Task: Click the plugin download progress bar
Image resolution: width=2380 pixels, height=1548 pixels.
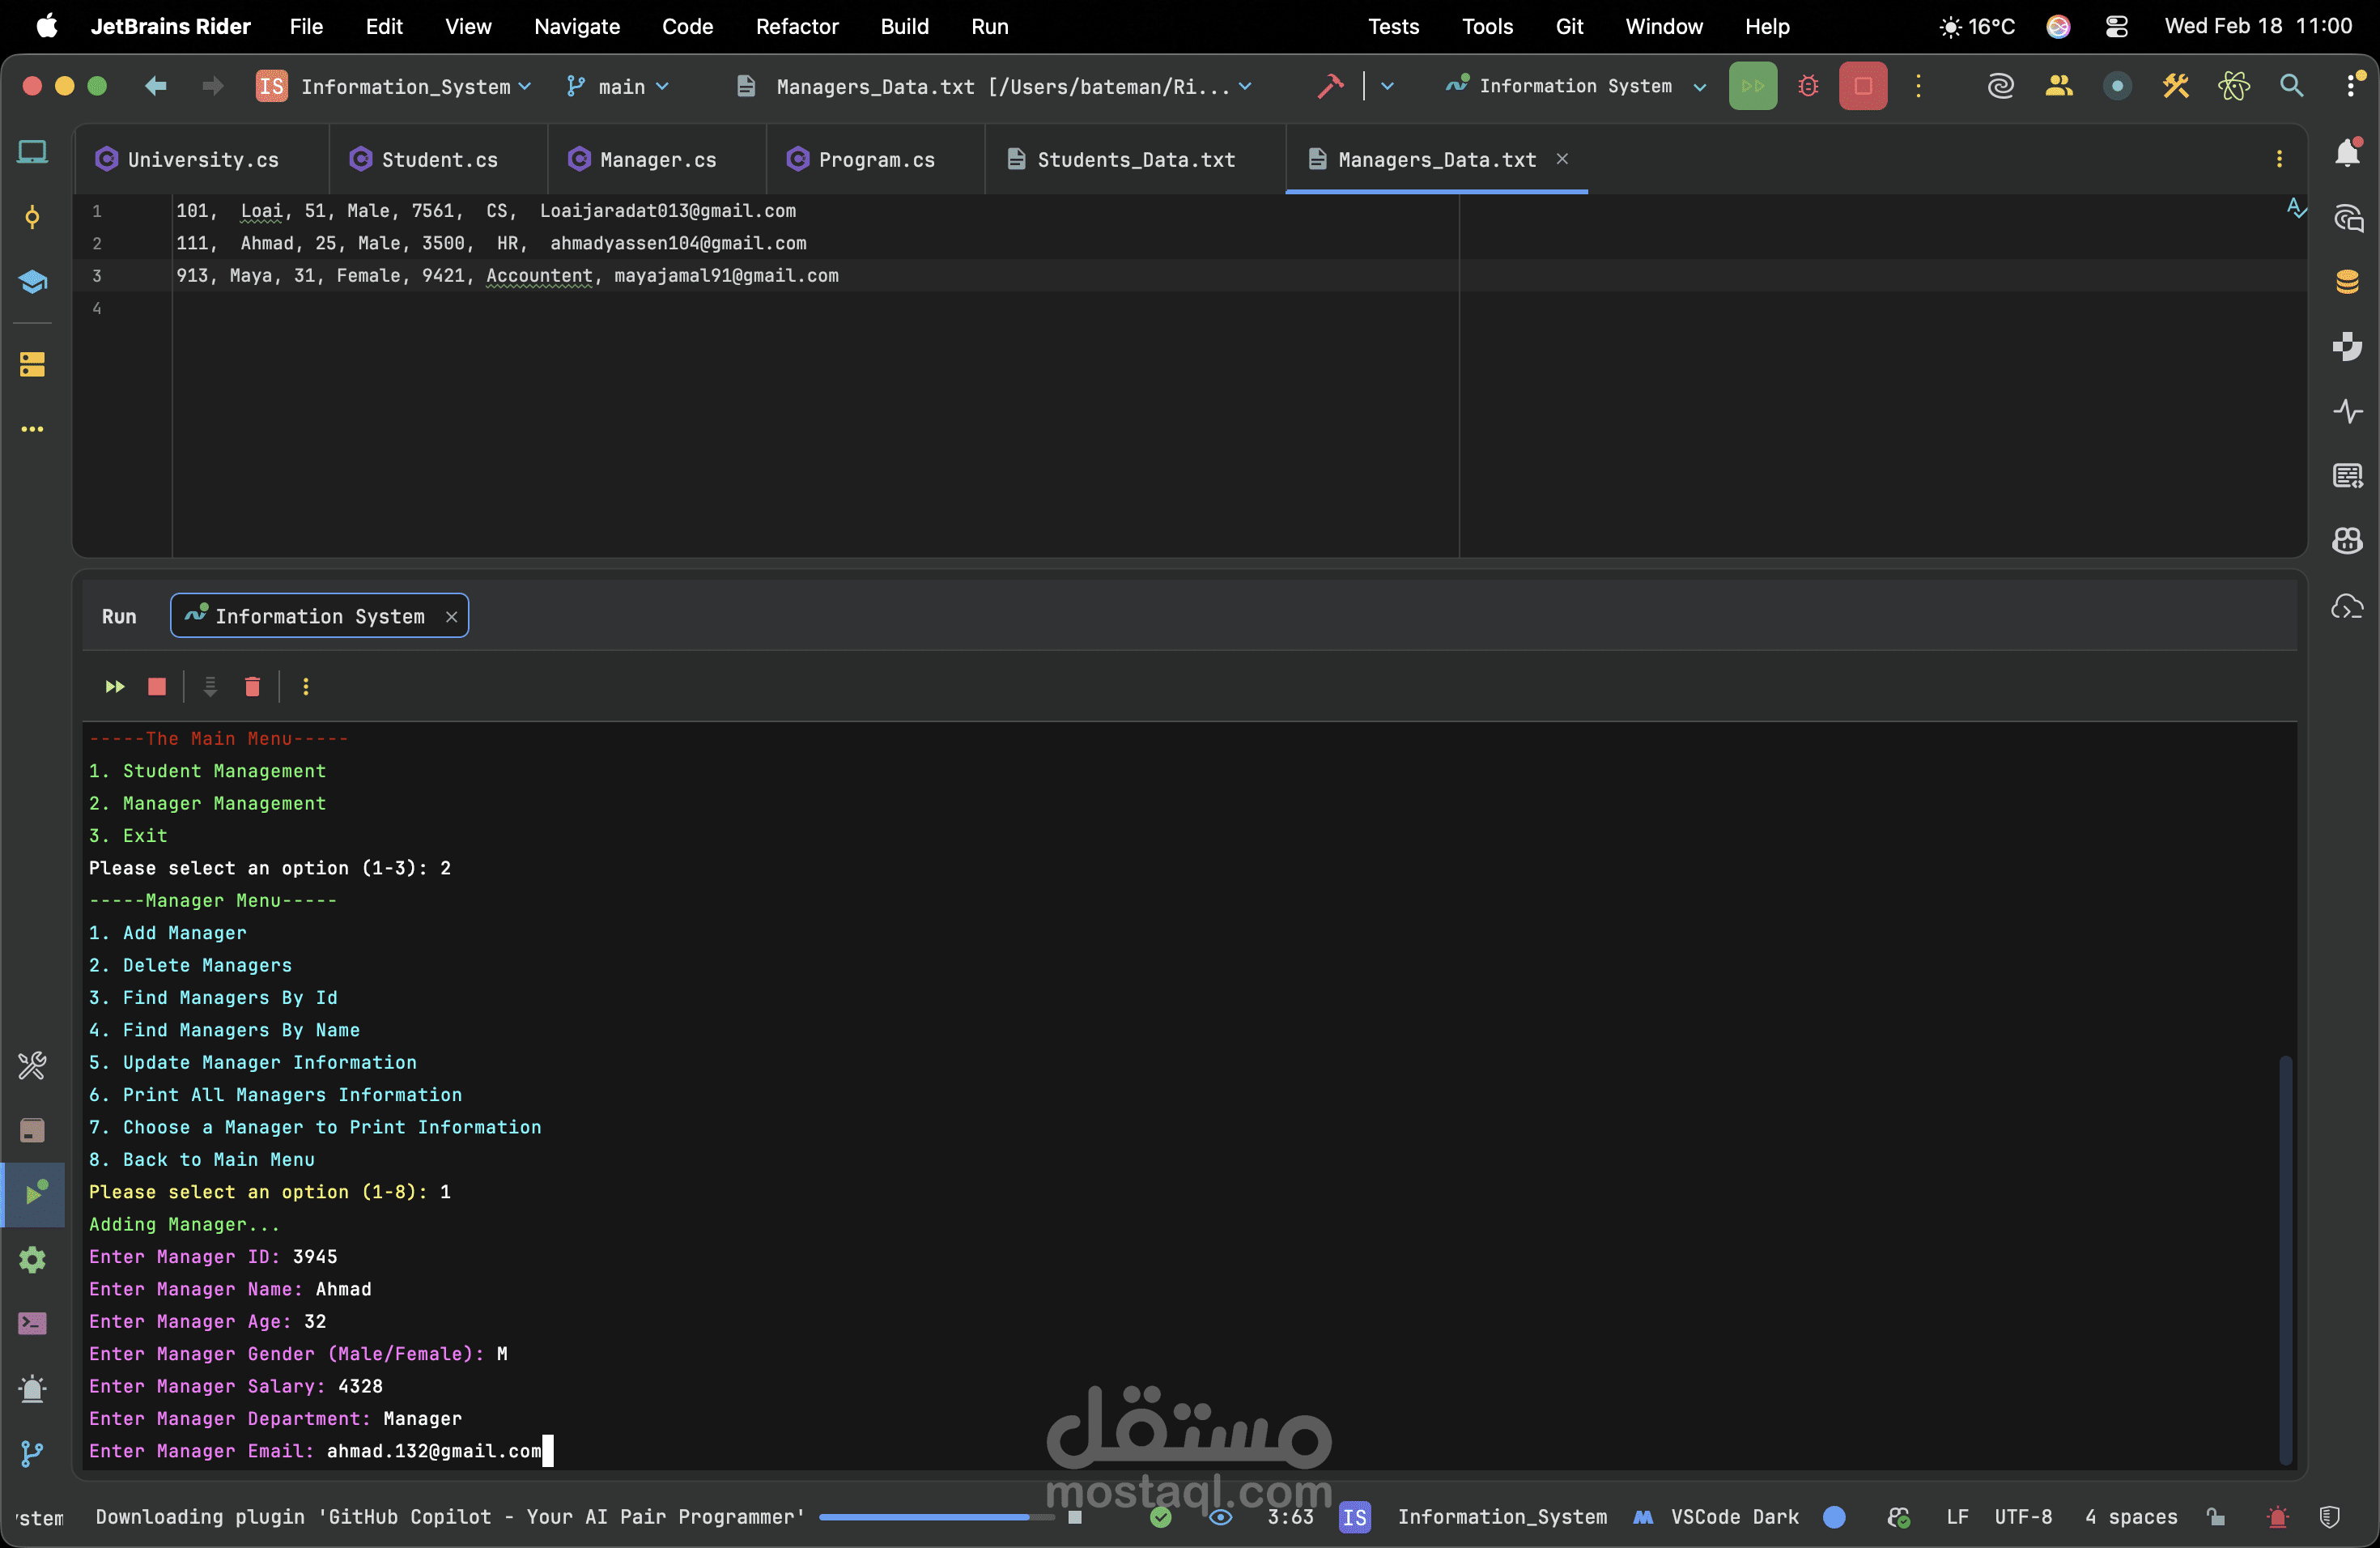Action: click(935, 1517)
